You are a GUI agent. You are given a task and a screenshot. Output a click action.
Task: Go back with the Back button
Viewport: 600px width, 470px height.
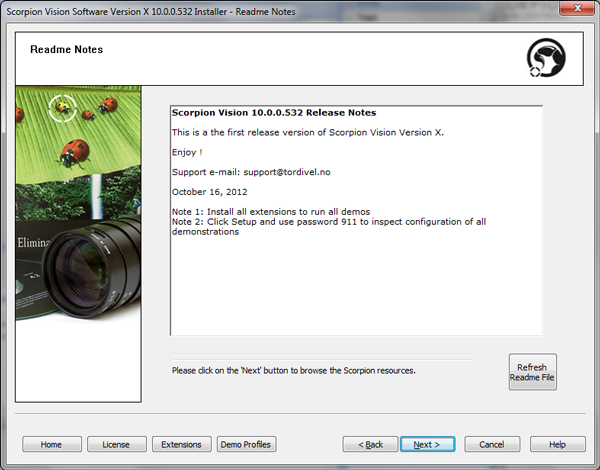pyautogui.click(x=370, y=444)
